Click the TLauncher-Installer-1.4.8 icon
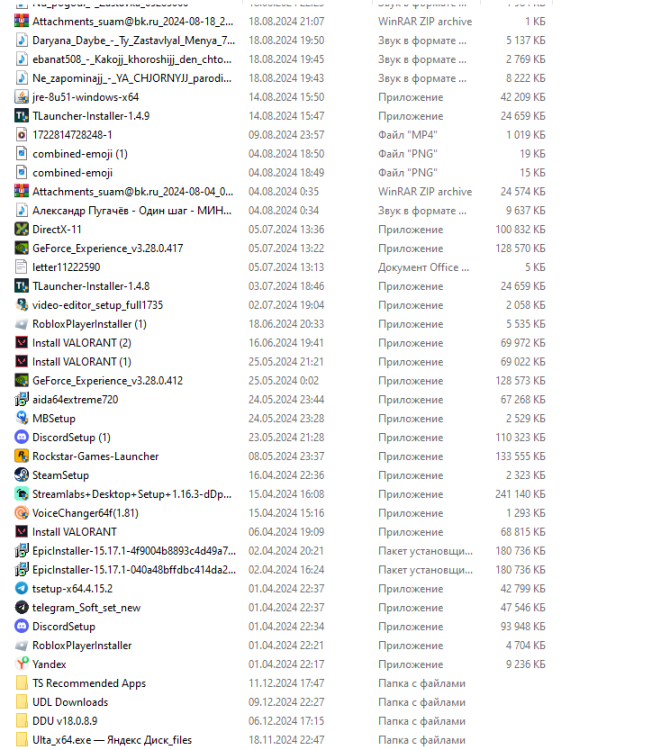670x750 pixels. [x=21, y=286]
